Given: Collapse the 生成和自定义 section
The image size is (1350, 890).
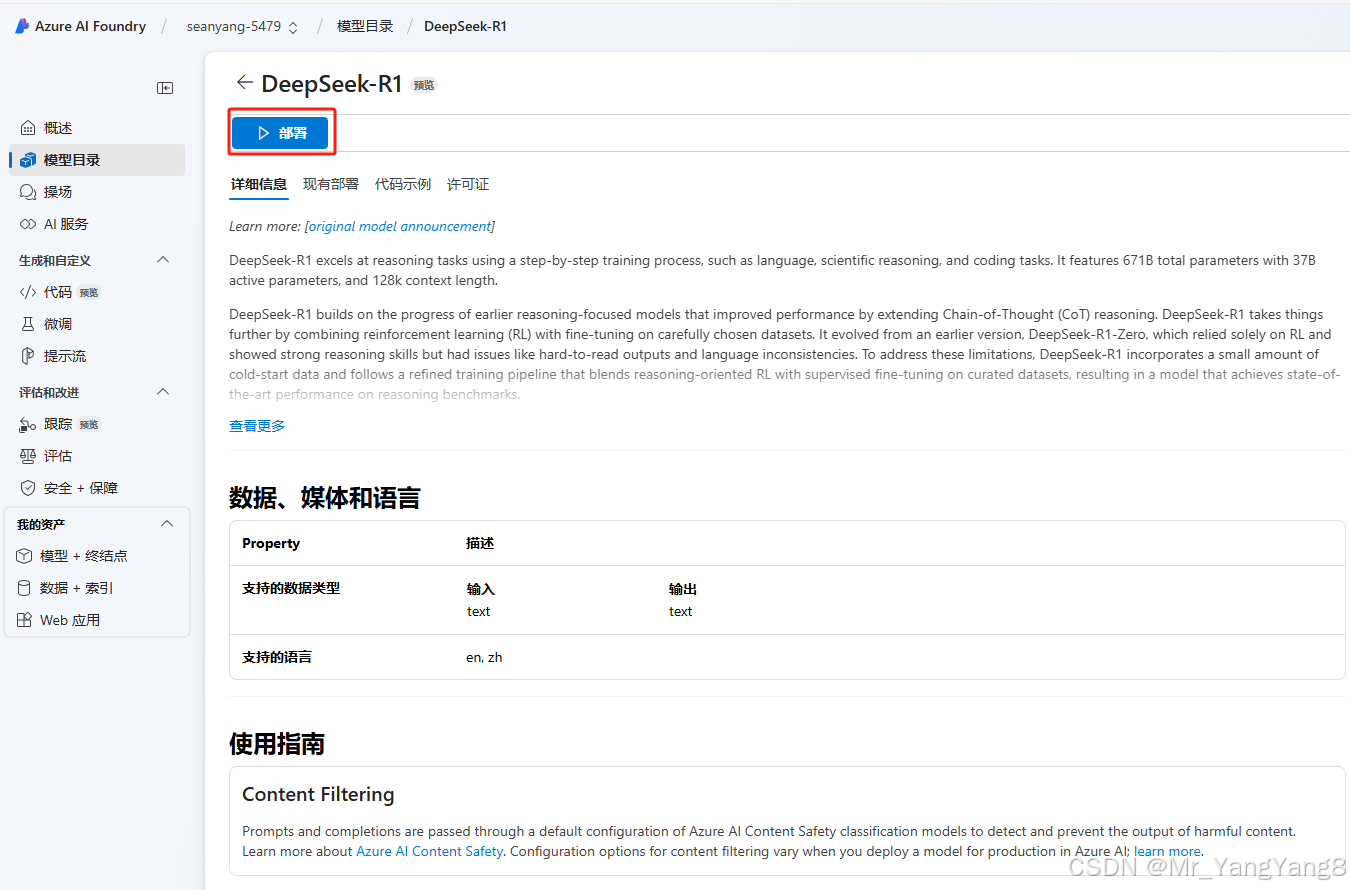Looking at the screenshot, I should point(164,260).
